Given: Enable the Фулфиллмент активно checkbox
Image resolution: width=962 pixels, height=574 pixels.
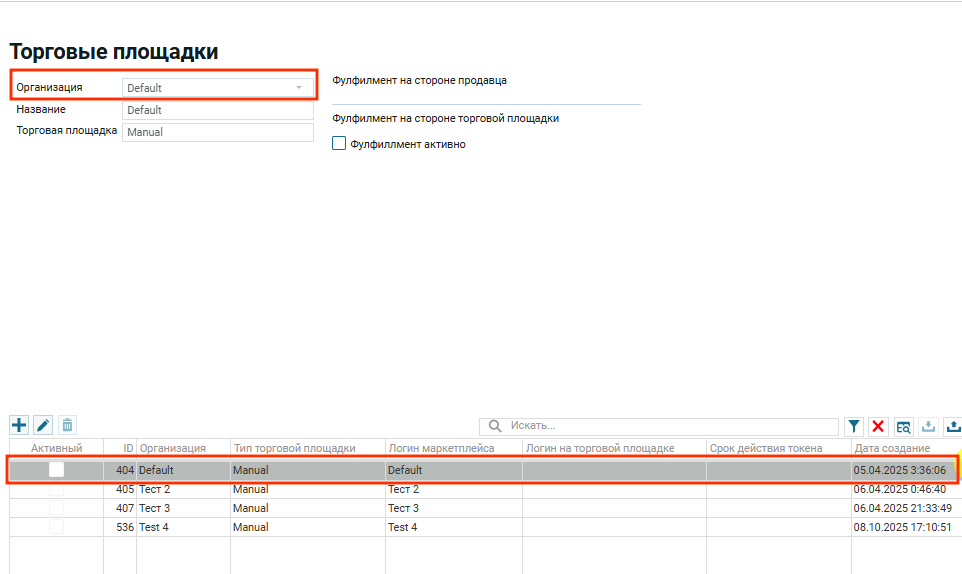Looking at the screenshot, I should [x=339, y=144].
